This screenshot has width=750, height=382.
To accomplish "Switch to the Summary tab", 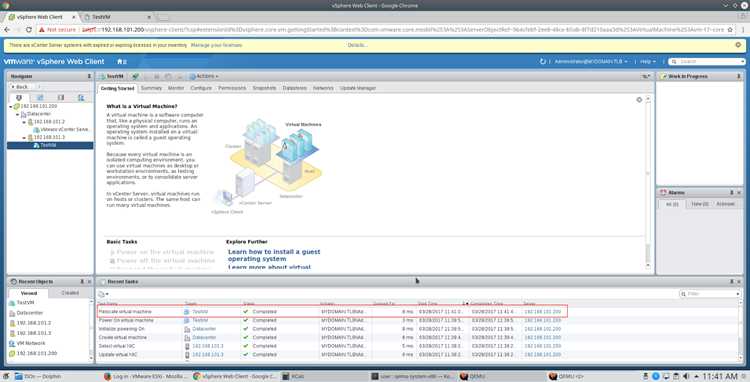I will click(x=151, y=88).
